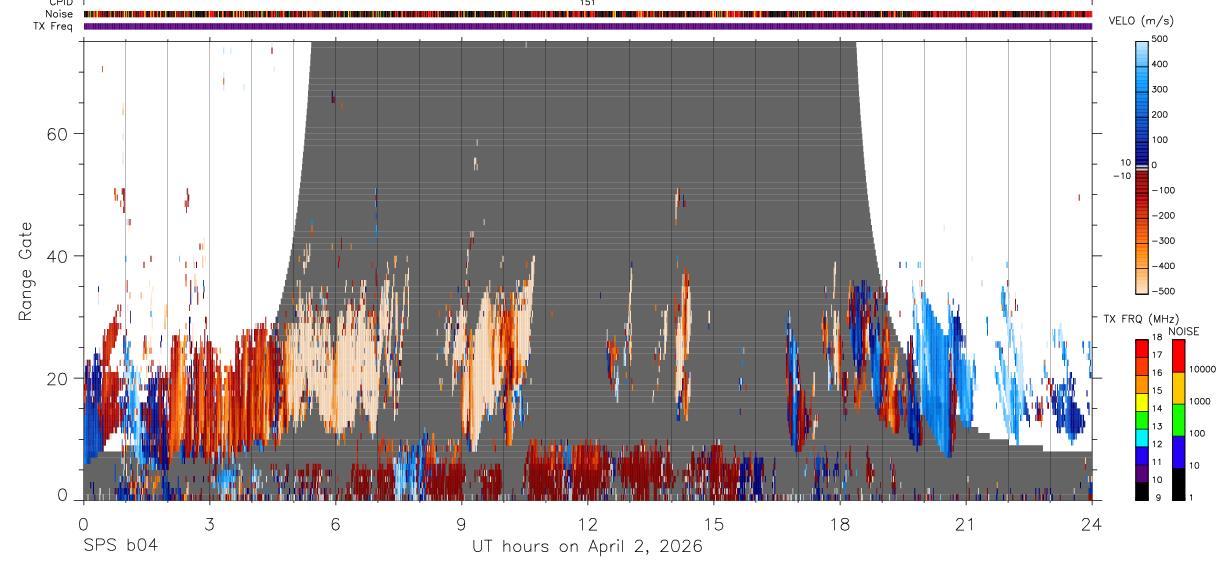Click the 'TX FRQ (MHz)' legend title
The image size is (1228, 567).
1139,318
